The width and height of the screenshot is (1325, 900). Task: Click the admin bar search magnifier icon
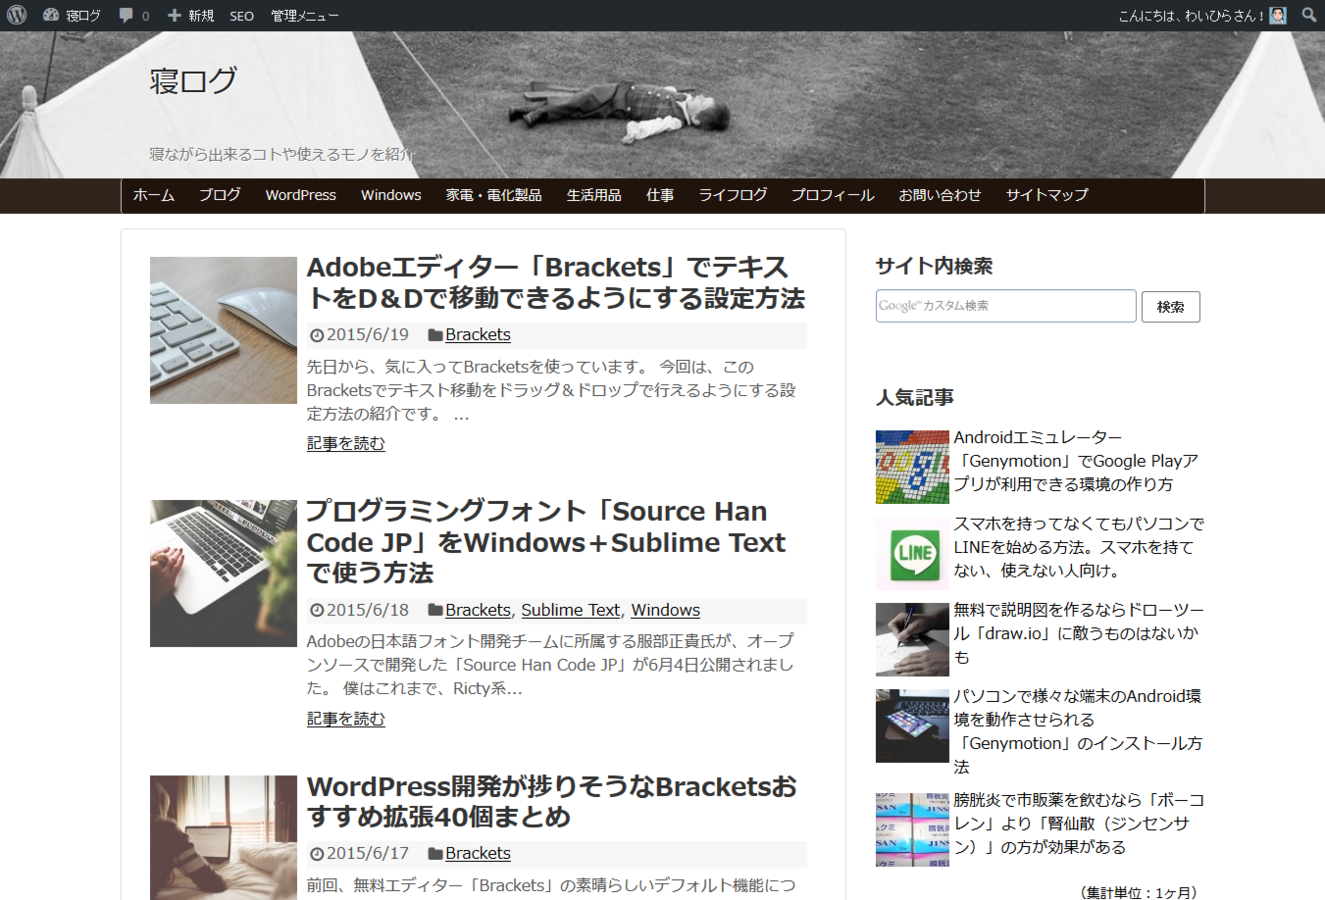click(x=1309, y=15)
